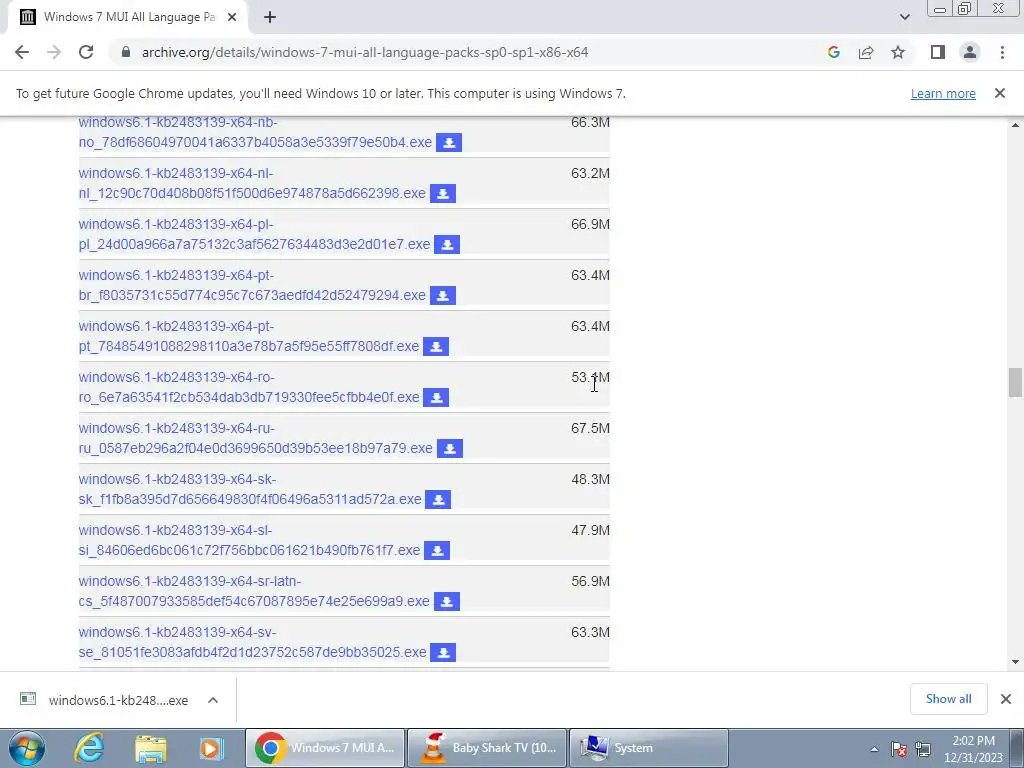Open the ru-ru x64 language pack link
Viewport: 1024px width, 768px height.
click(255, 438)
